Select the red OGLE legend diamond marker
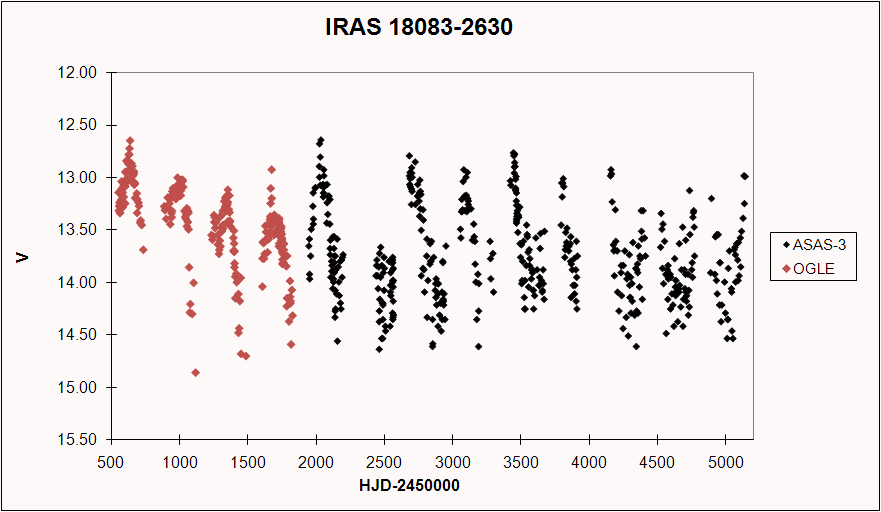 pyautogui.click(x=786, y=268)
